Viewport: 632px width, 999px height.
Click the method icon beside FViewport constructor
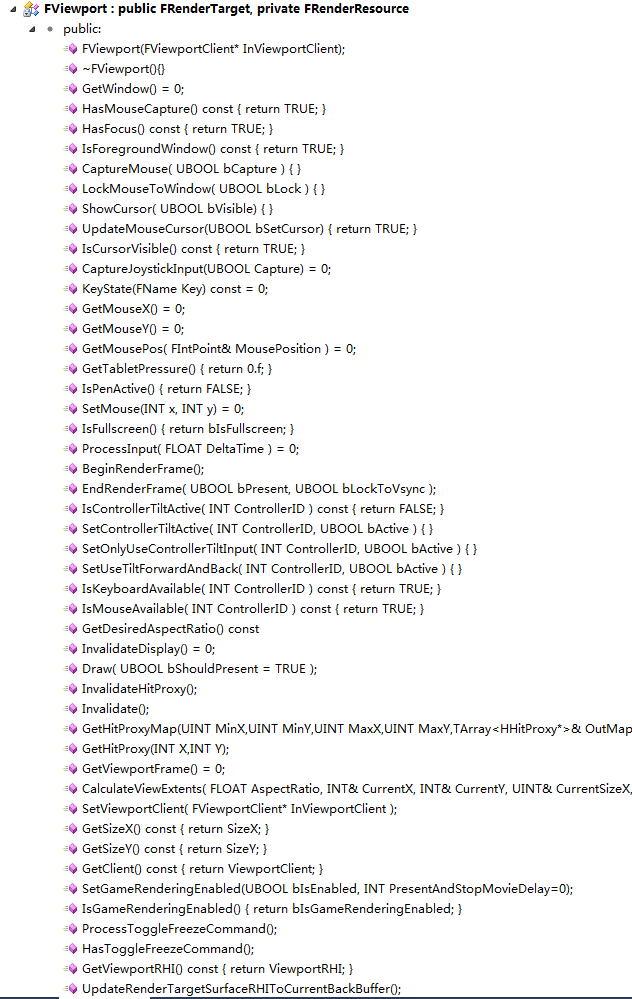pyautogui.click(x=70, y=49)
